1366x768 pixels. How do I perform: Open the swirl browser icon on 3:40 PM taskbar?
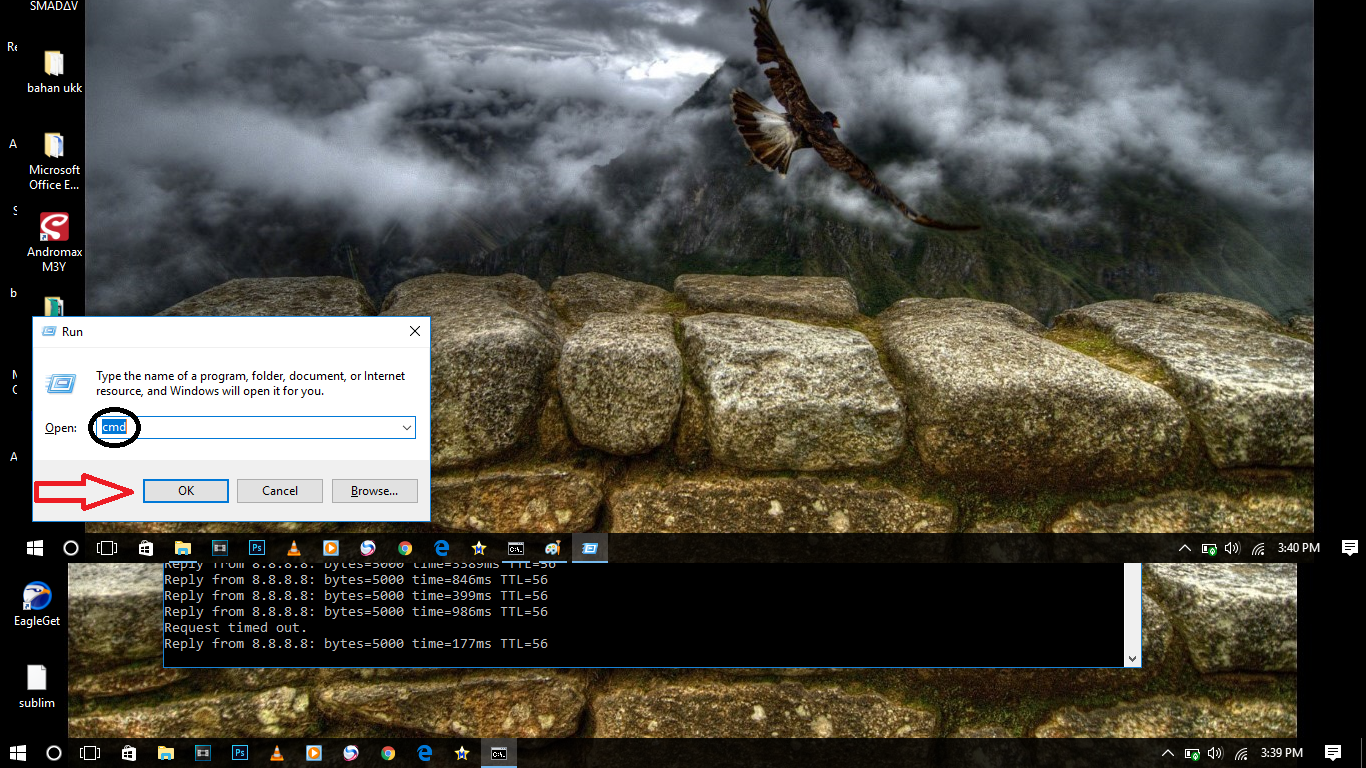(x=367, y=548)
